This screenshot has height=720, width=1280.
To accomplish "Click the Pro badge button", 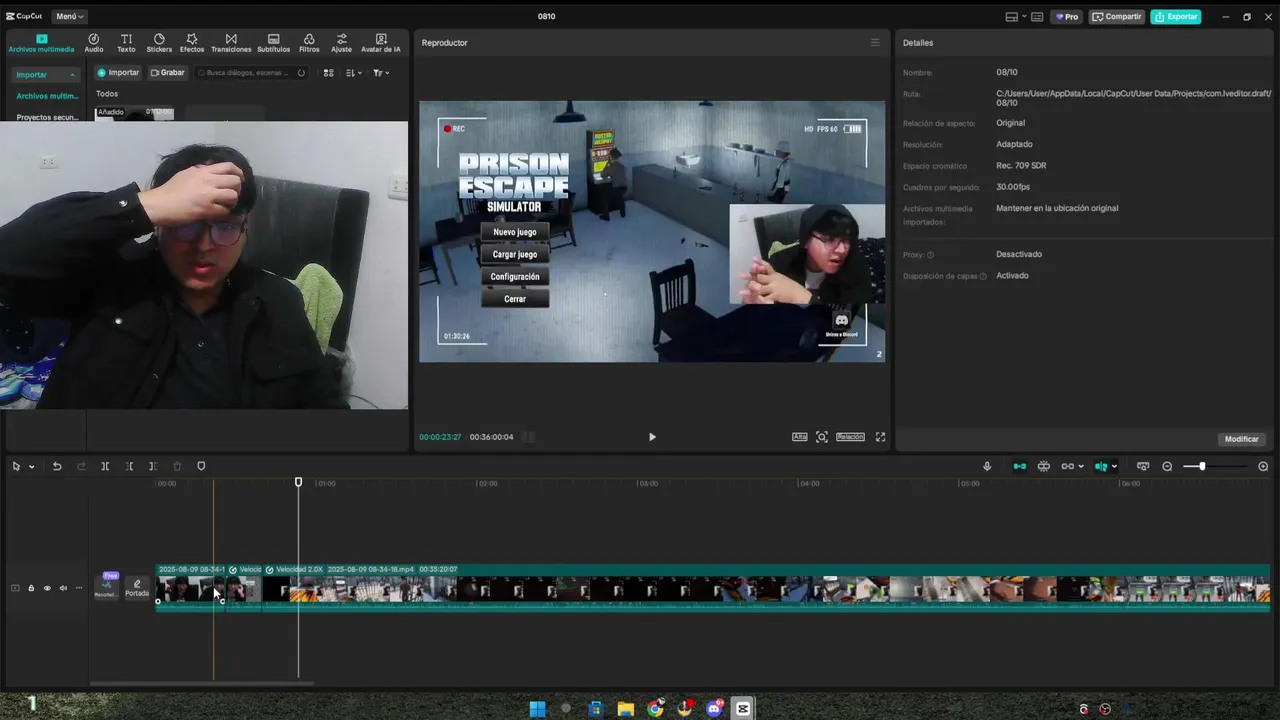I will pyautogui.click(x=1066, y=17).
